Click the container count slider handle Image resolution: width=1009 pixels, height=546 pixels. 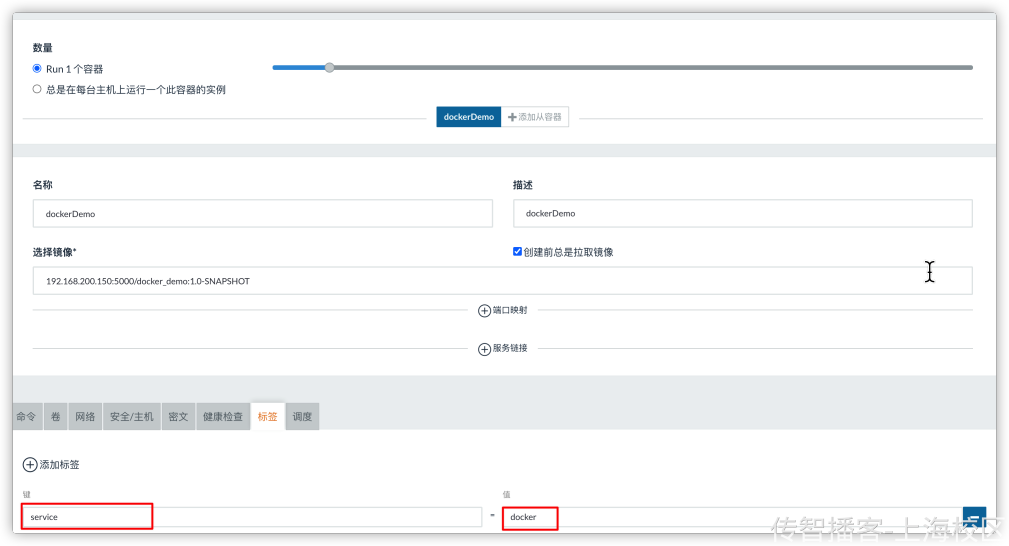pos(329,68)
